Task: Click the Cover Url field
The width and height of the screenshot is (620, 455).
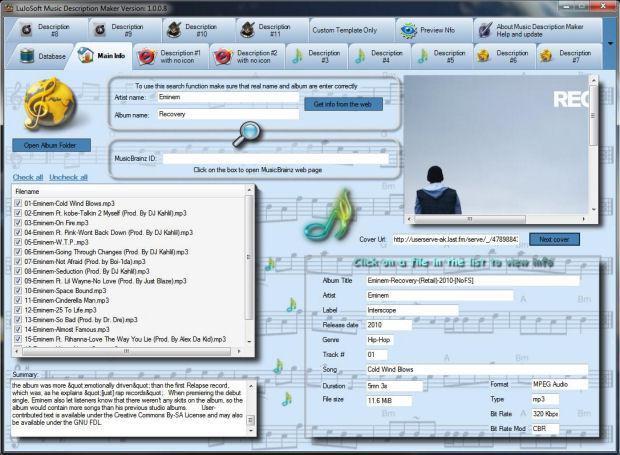Action: (455, 239)
